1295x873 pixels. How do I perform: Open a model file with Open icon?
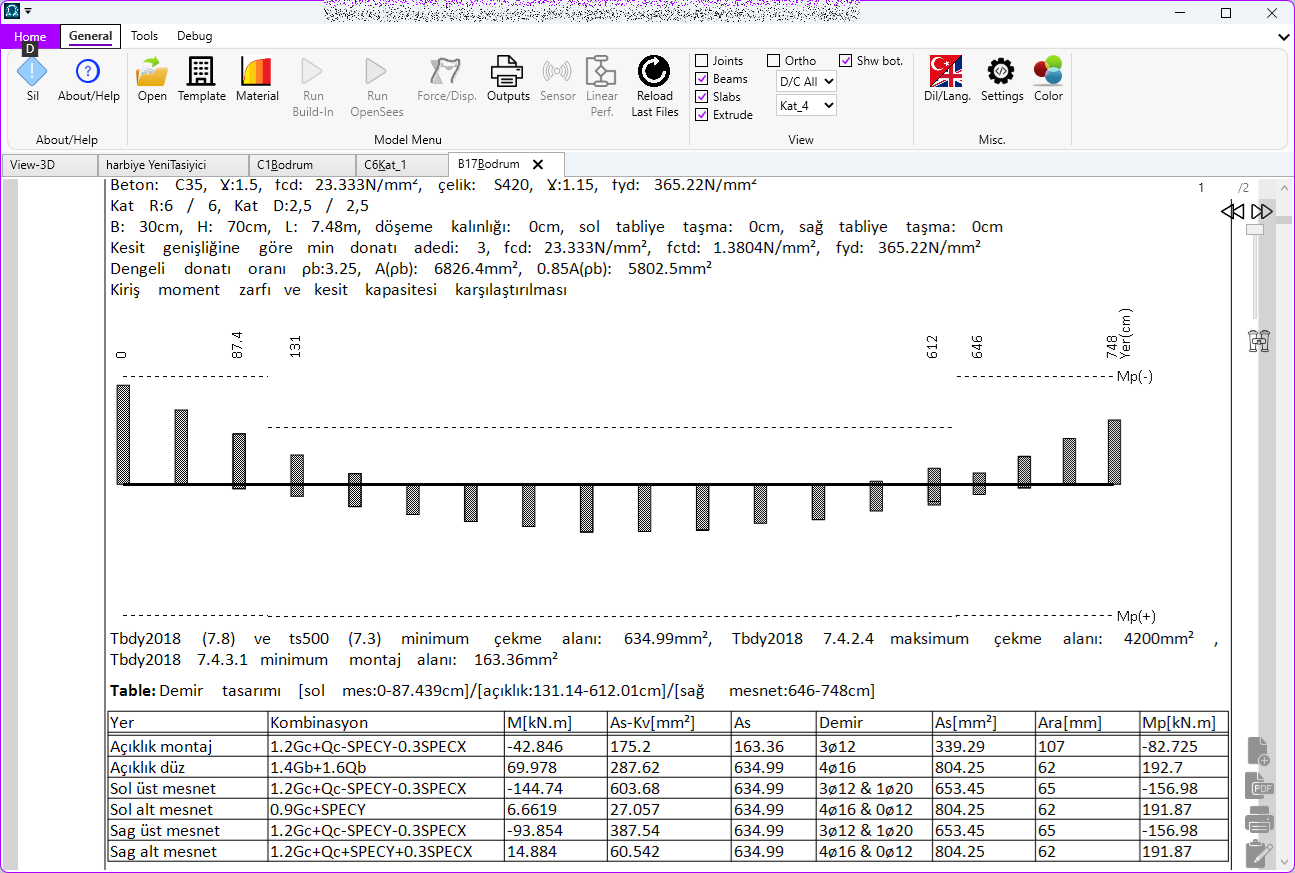(x=152, y=78)
